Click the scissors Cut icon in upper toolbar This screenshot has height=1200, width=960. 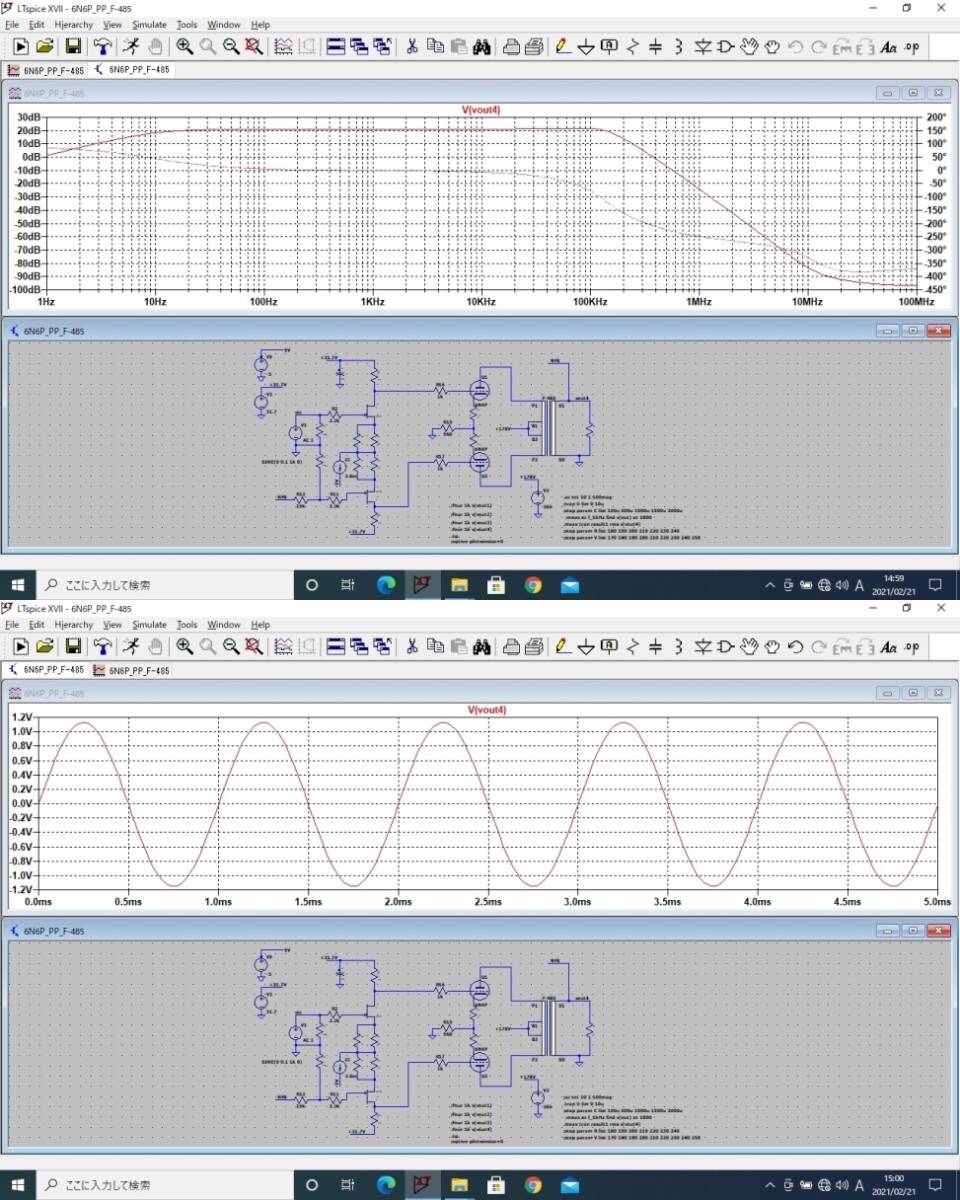tap(411, 46)
